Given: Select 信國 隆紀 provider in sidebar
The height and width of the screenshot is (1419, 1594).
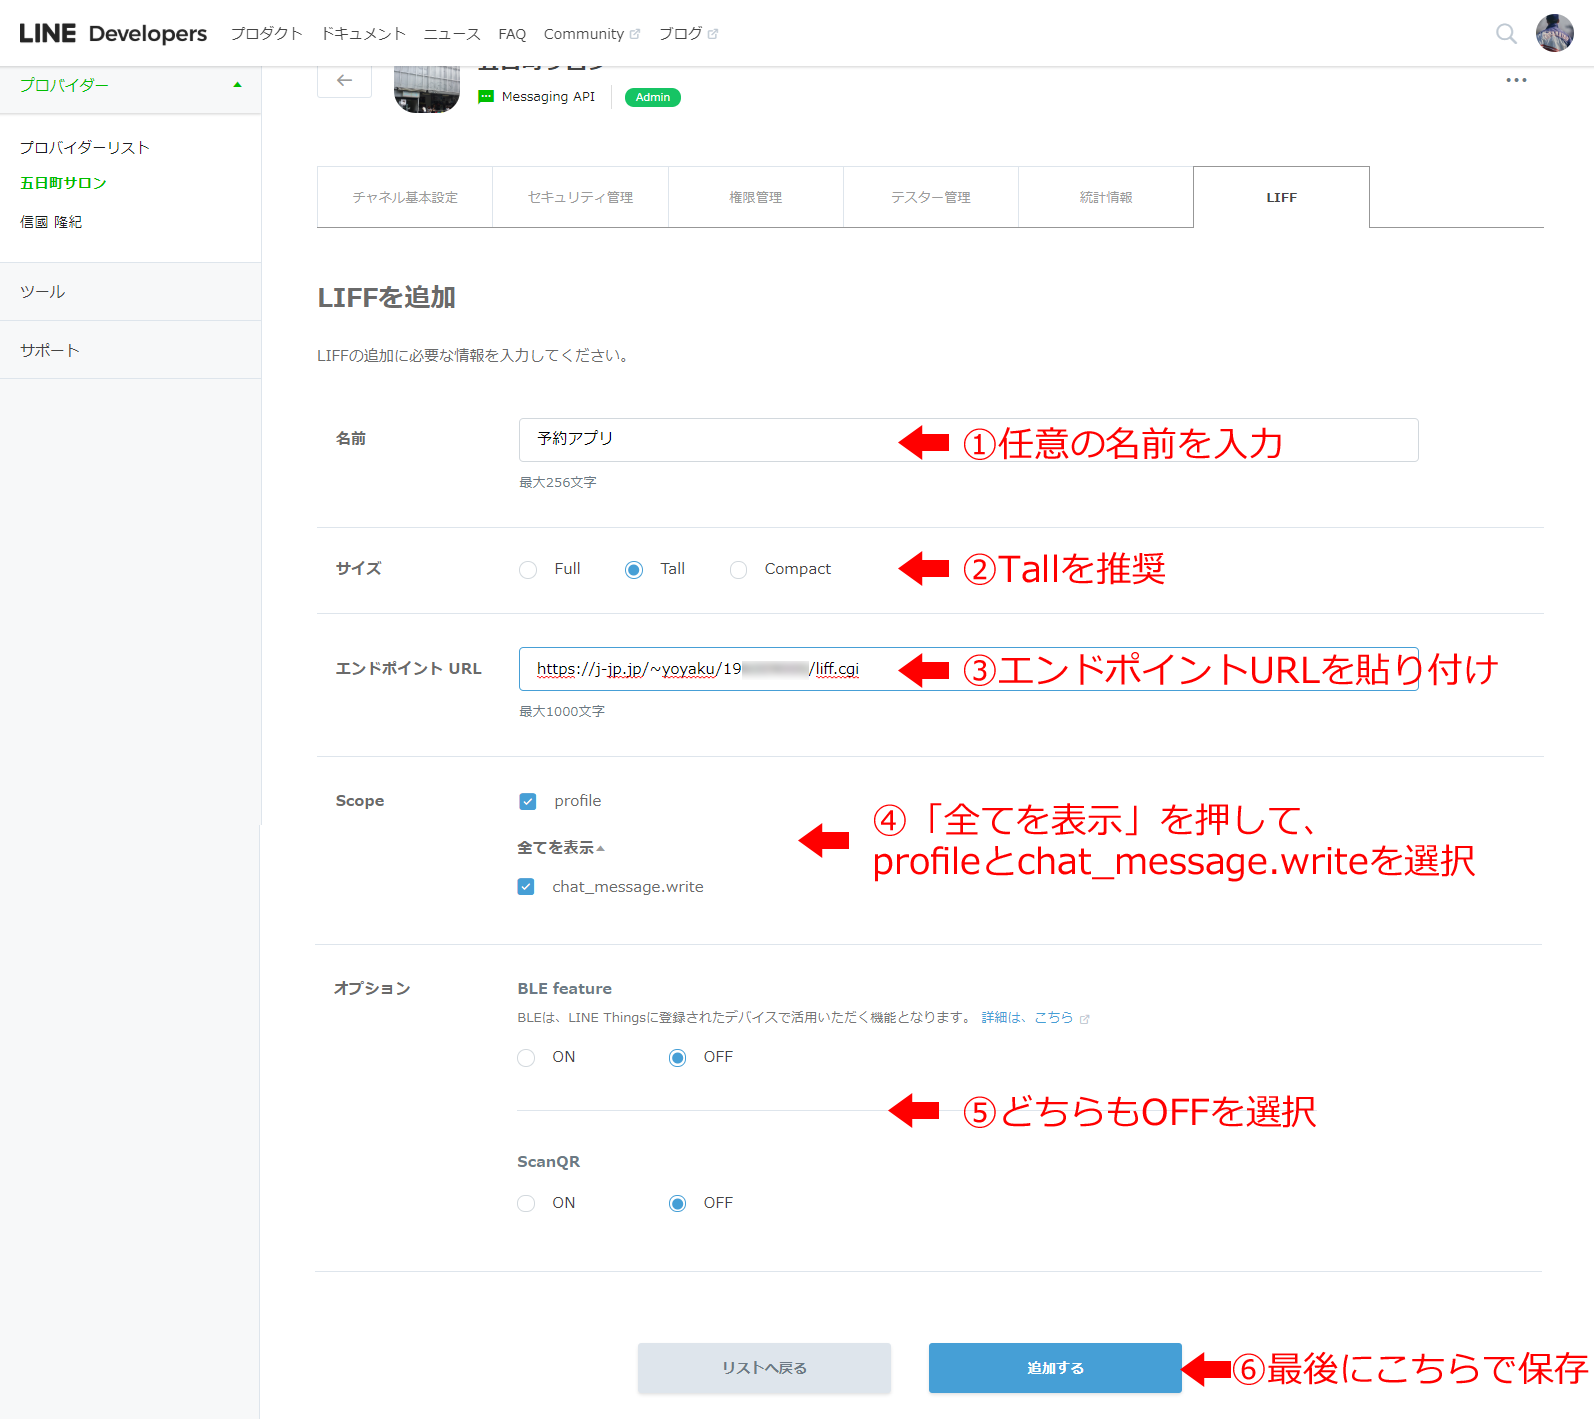Looking at the screenshot, I should point(51,222).
